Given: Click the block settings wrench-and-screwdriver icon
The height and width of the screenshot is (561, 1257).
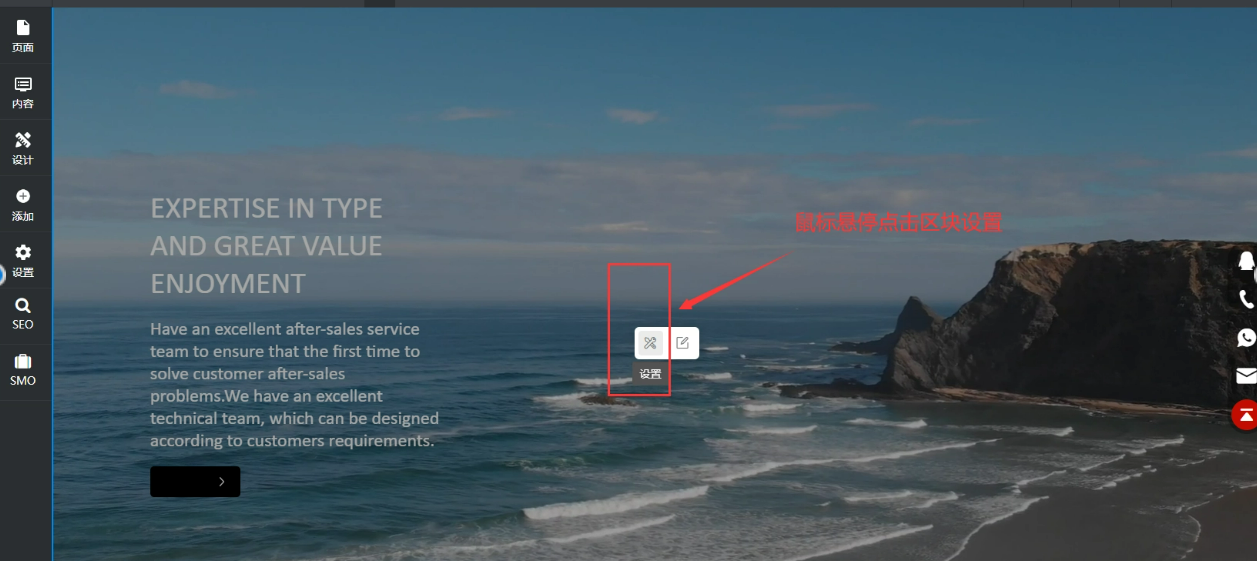Looking at the screenshot, I should tap(650, 343).
